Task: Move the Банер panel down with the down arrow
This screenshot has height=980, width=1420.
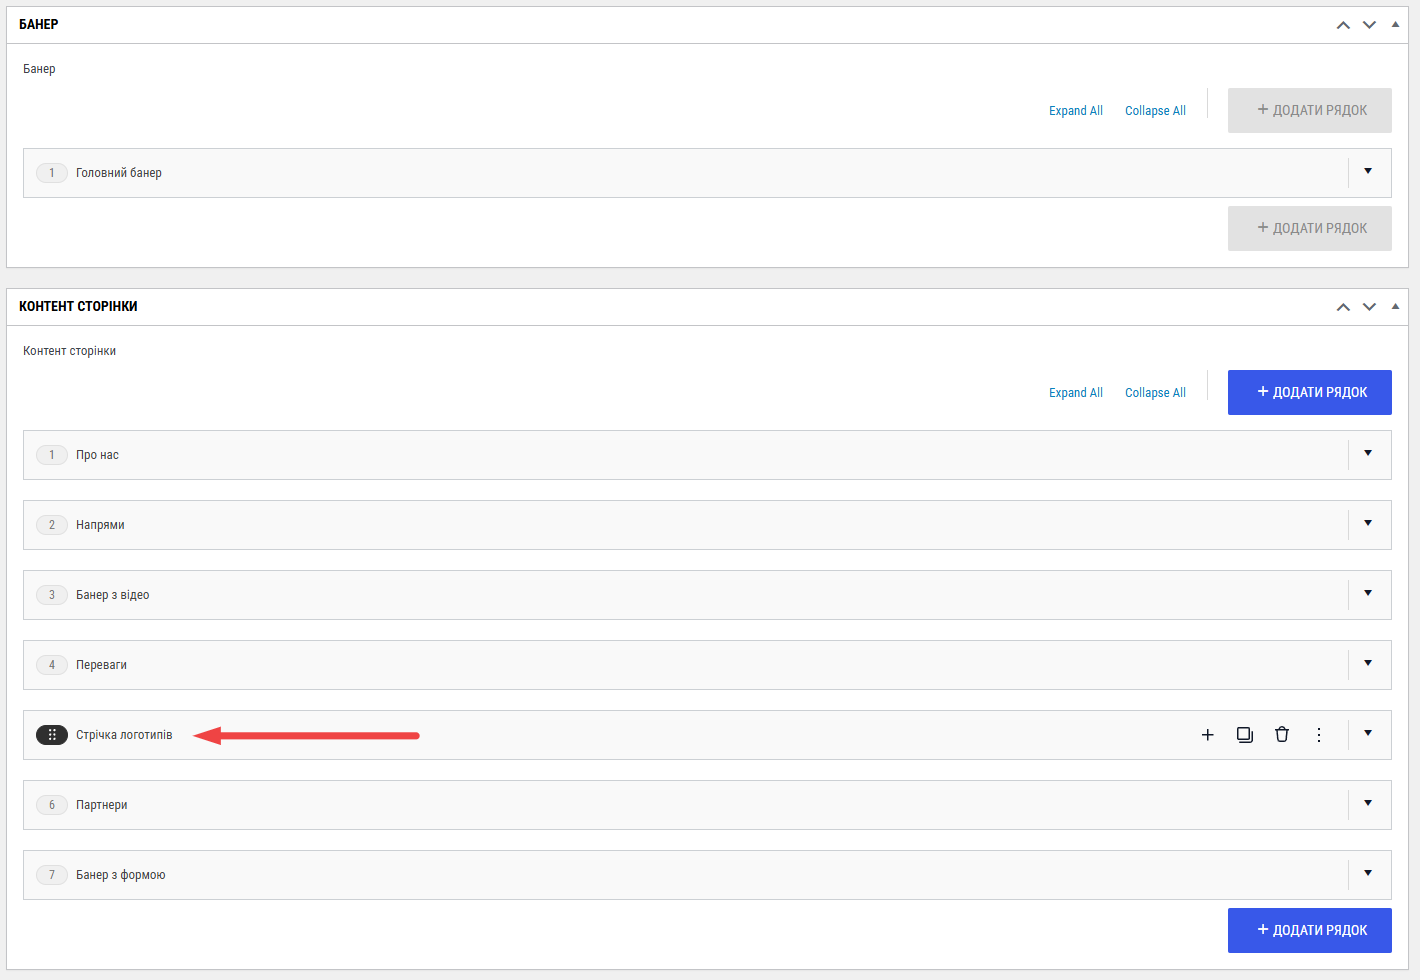Action: tap(1369, 25)
